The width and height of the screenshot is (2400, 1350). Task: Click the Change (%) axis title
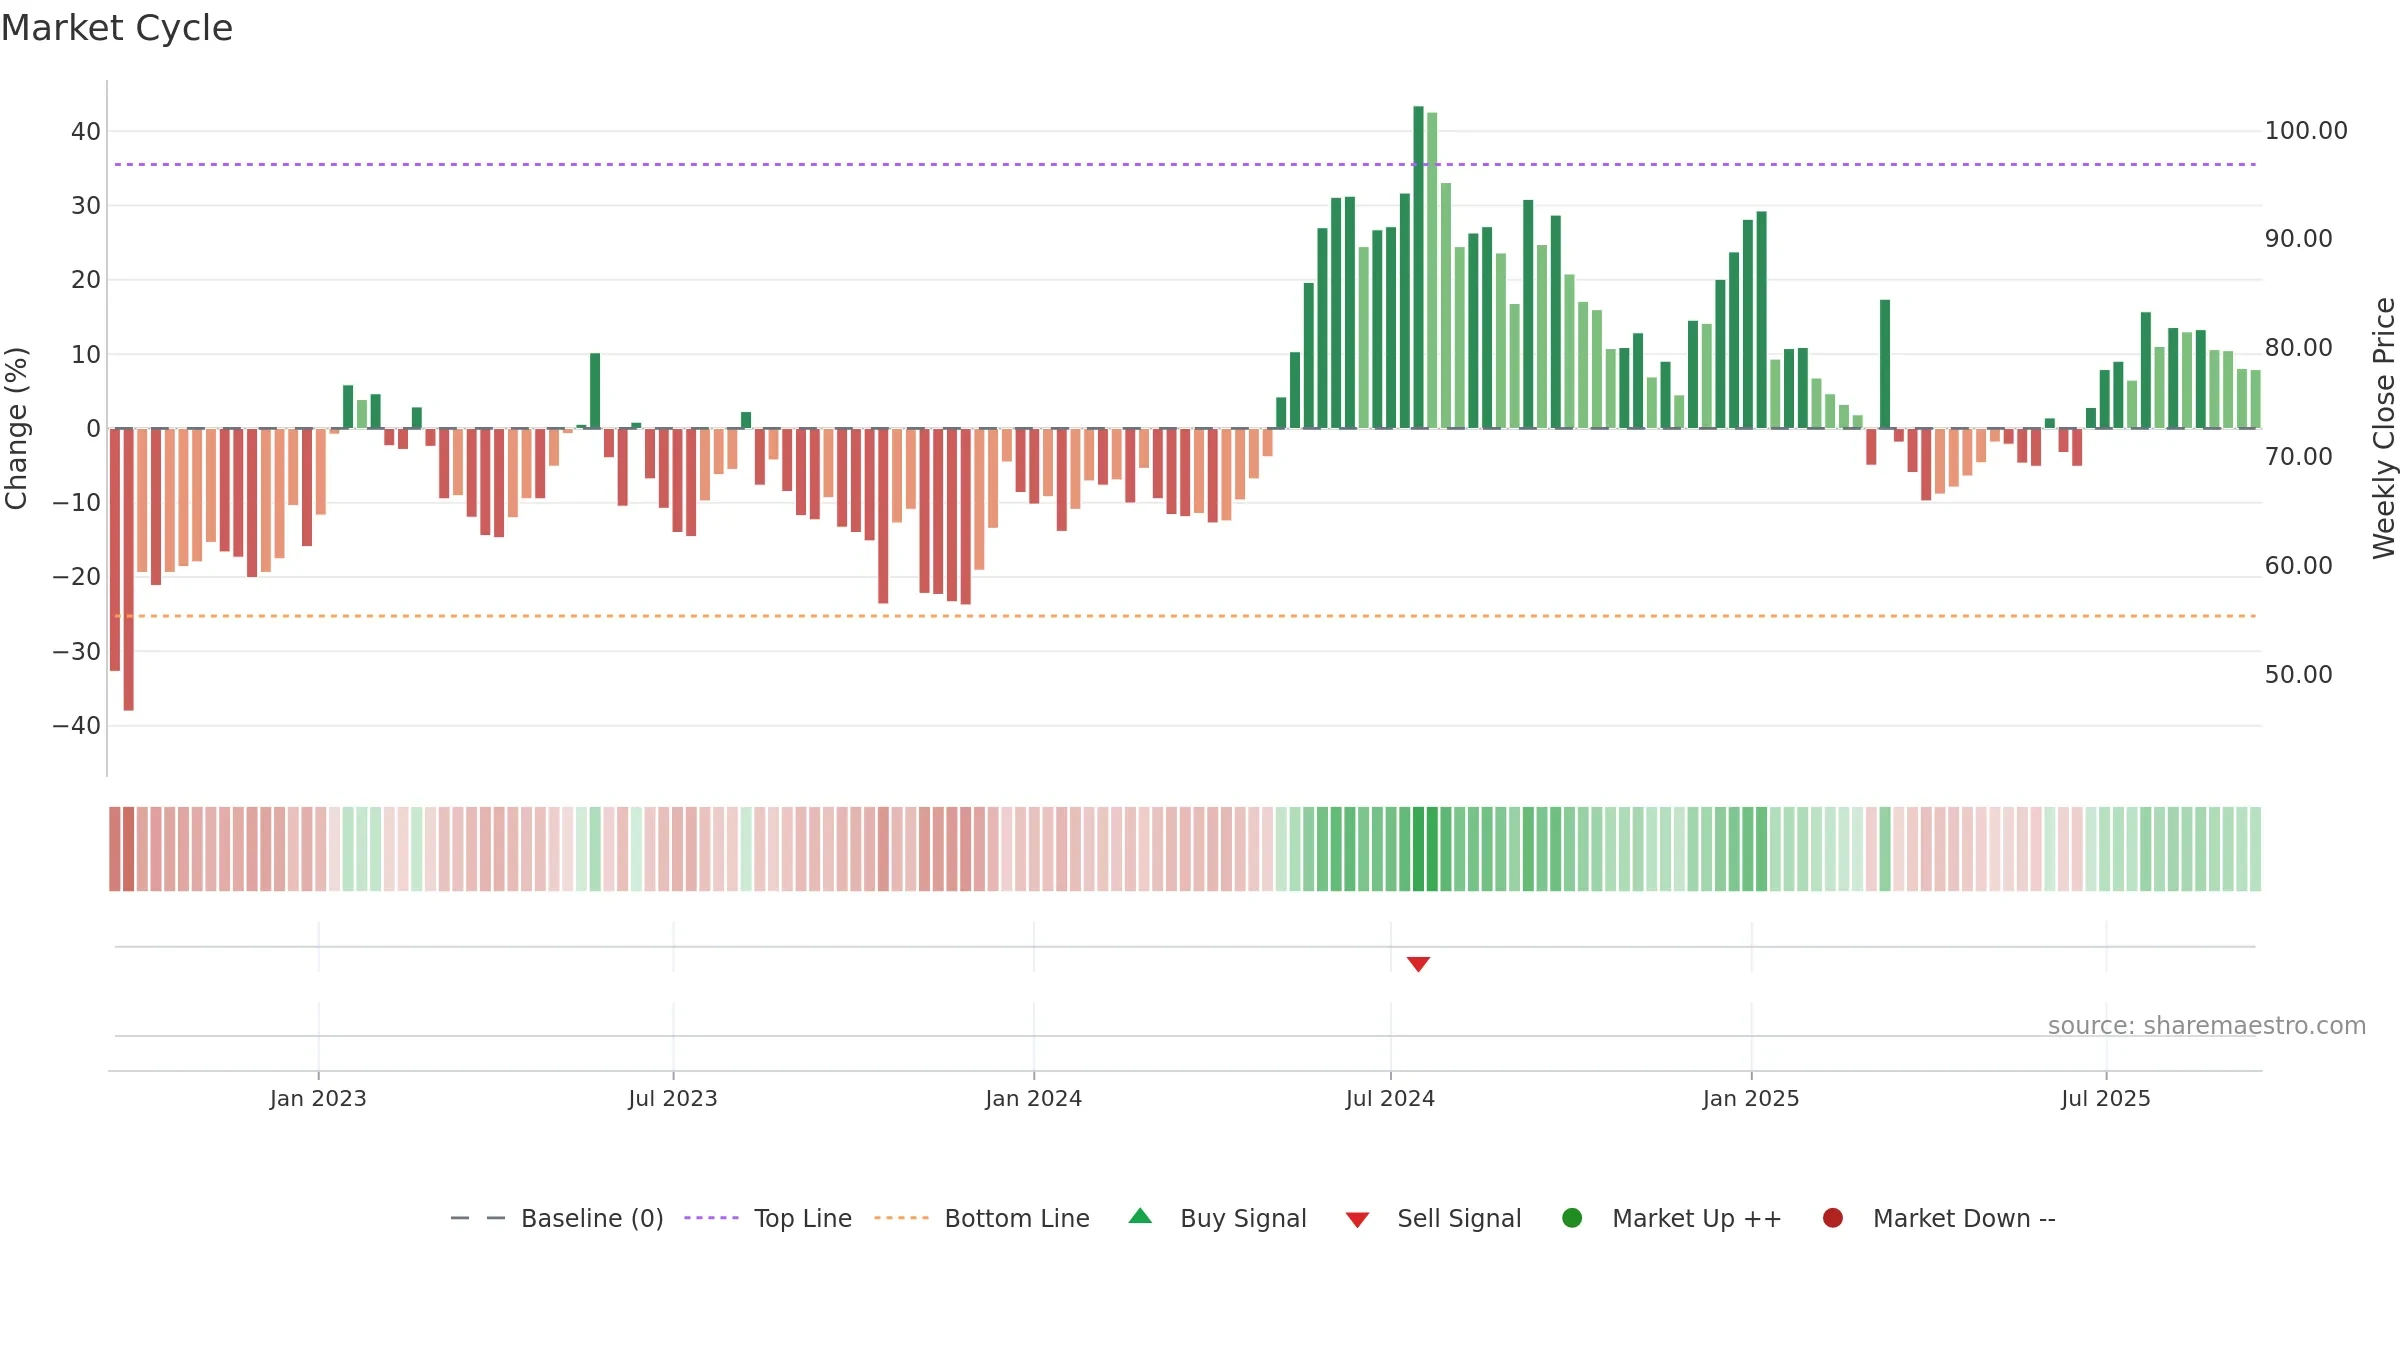16,428
